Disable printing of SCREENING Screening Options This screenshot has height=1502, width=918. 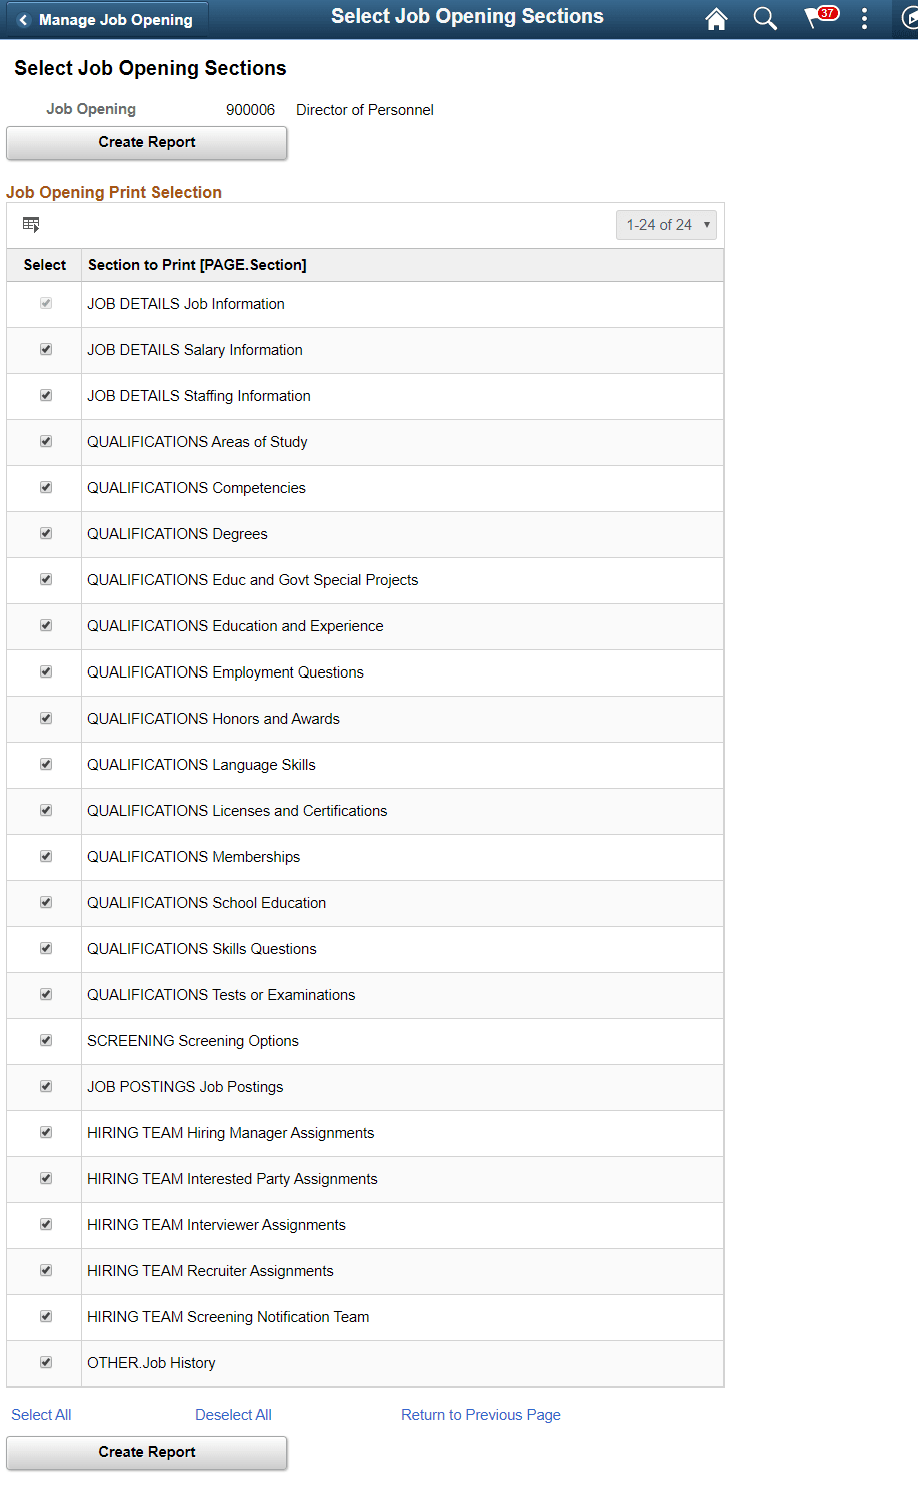pos(44,1040)
